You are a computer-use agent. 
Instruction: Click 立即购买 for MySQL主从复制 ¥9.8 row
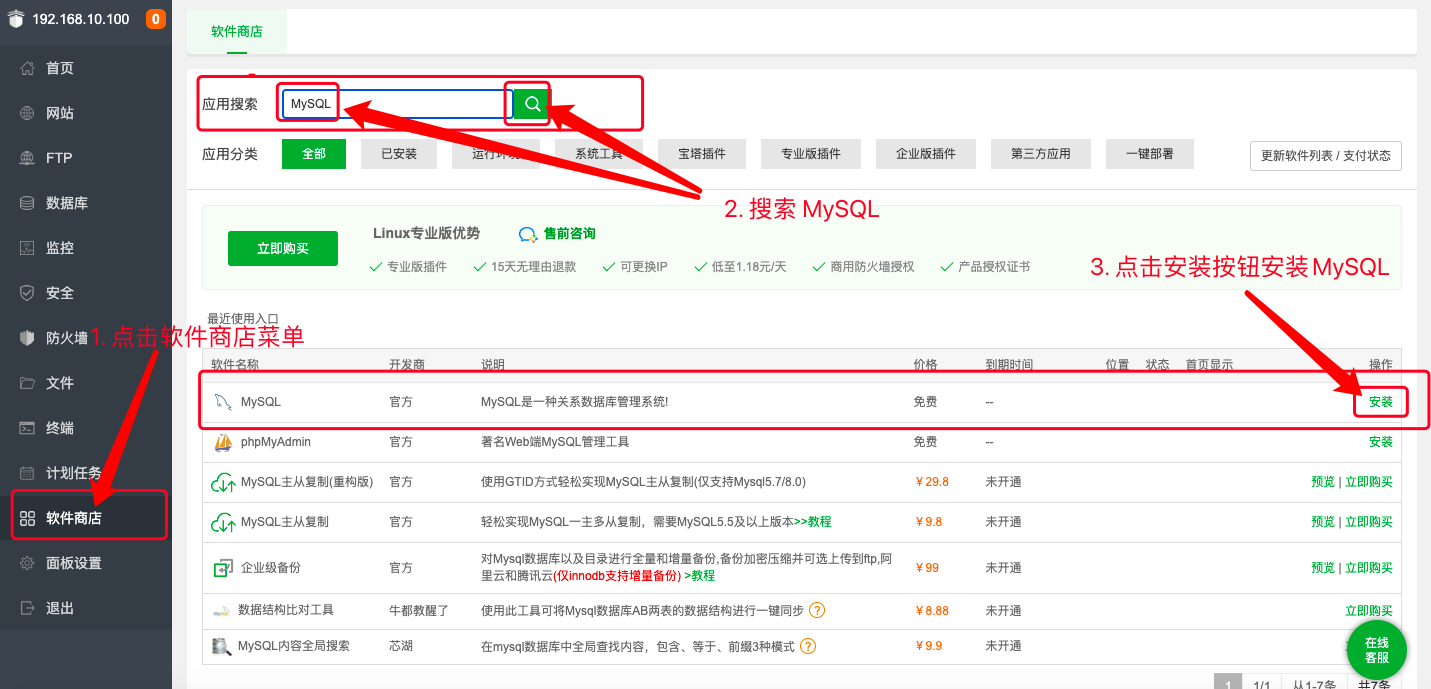click(x=1369, y=522)
